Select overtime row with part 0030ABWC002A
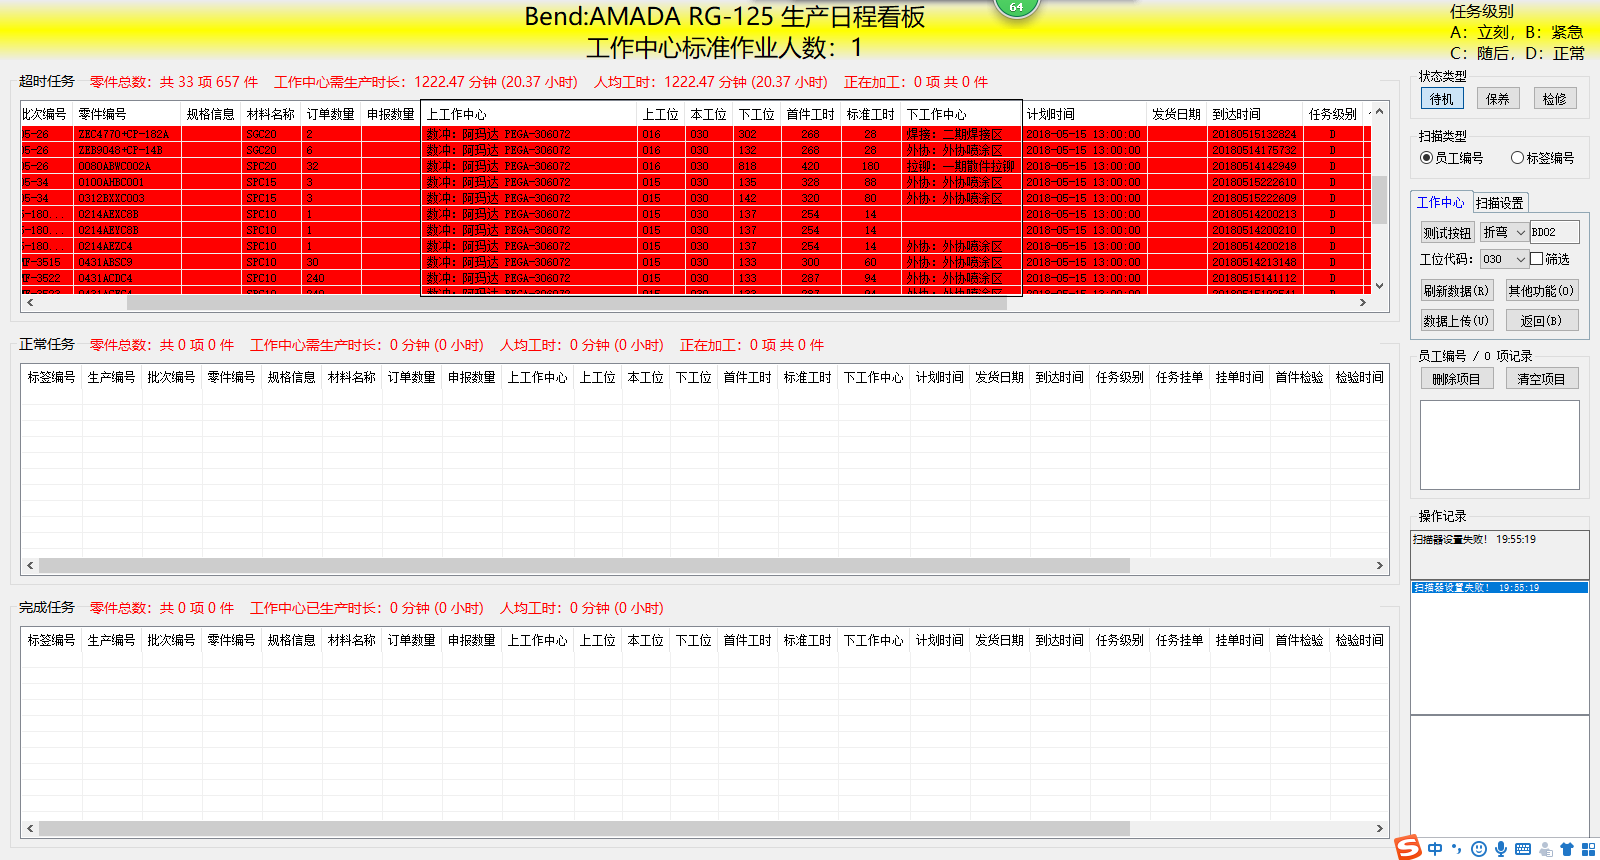Viewport: 1600px width, 860px height. pyautogui.click(x=695, y=166)
